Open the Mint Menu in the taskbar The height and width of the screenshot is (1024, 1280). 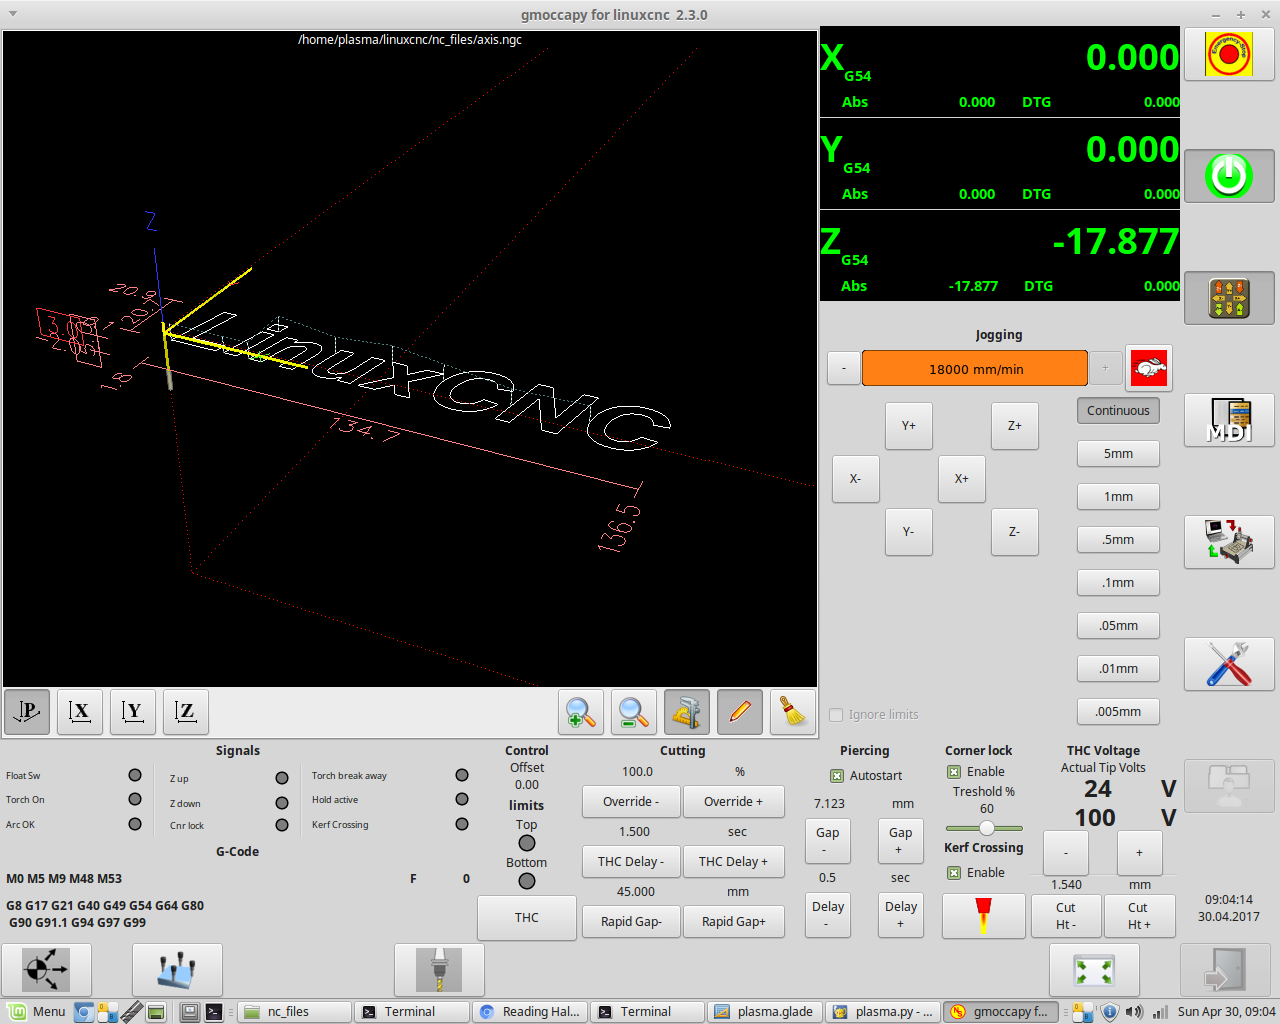[x=34, y=1011]
